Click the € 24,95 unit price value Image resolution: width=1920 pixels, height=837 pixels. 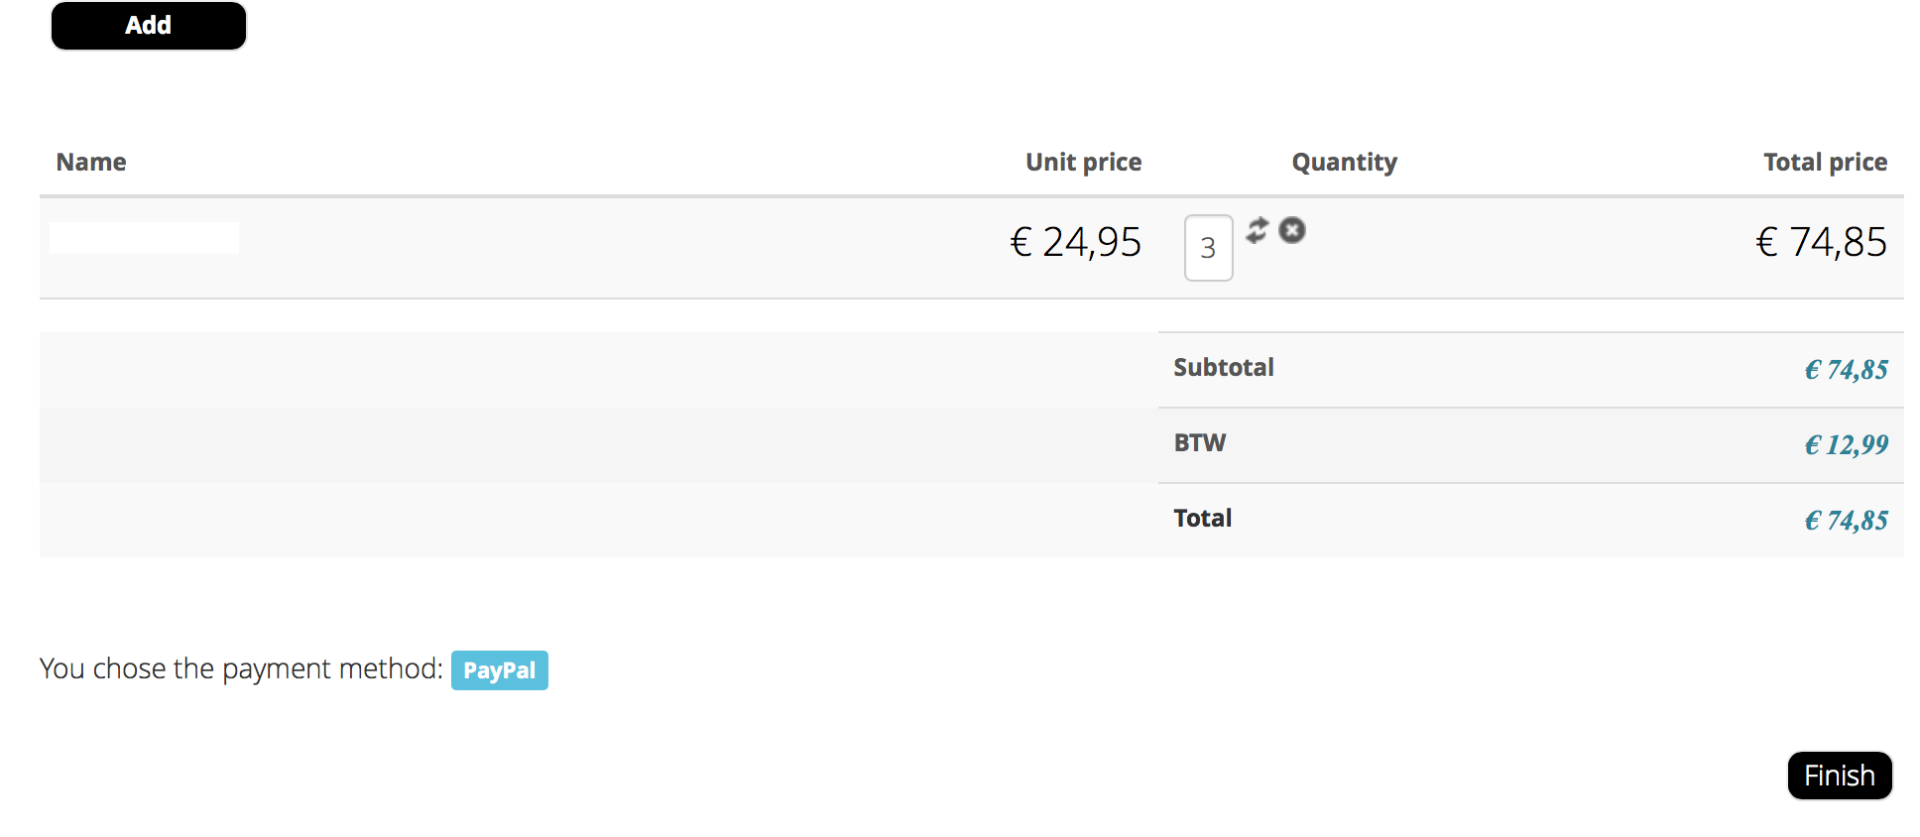coord(1075,242)
